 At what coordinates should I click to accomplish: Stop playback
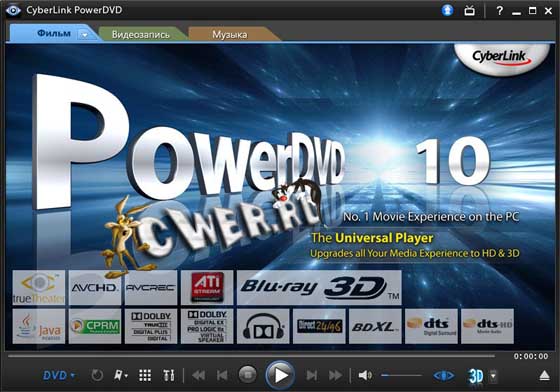coord(247,375)
